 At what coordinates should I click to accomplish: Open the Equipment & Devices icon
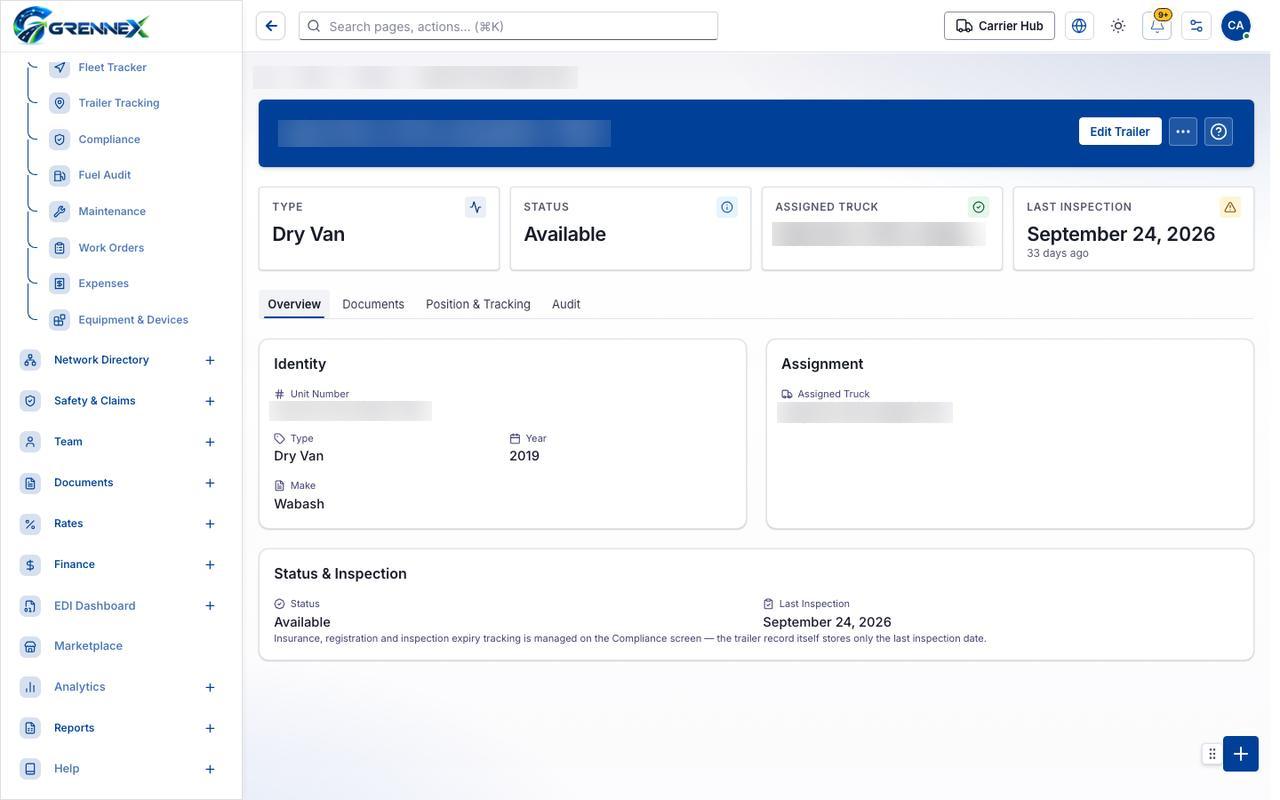point(60,319)
